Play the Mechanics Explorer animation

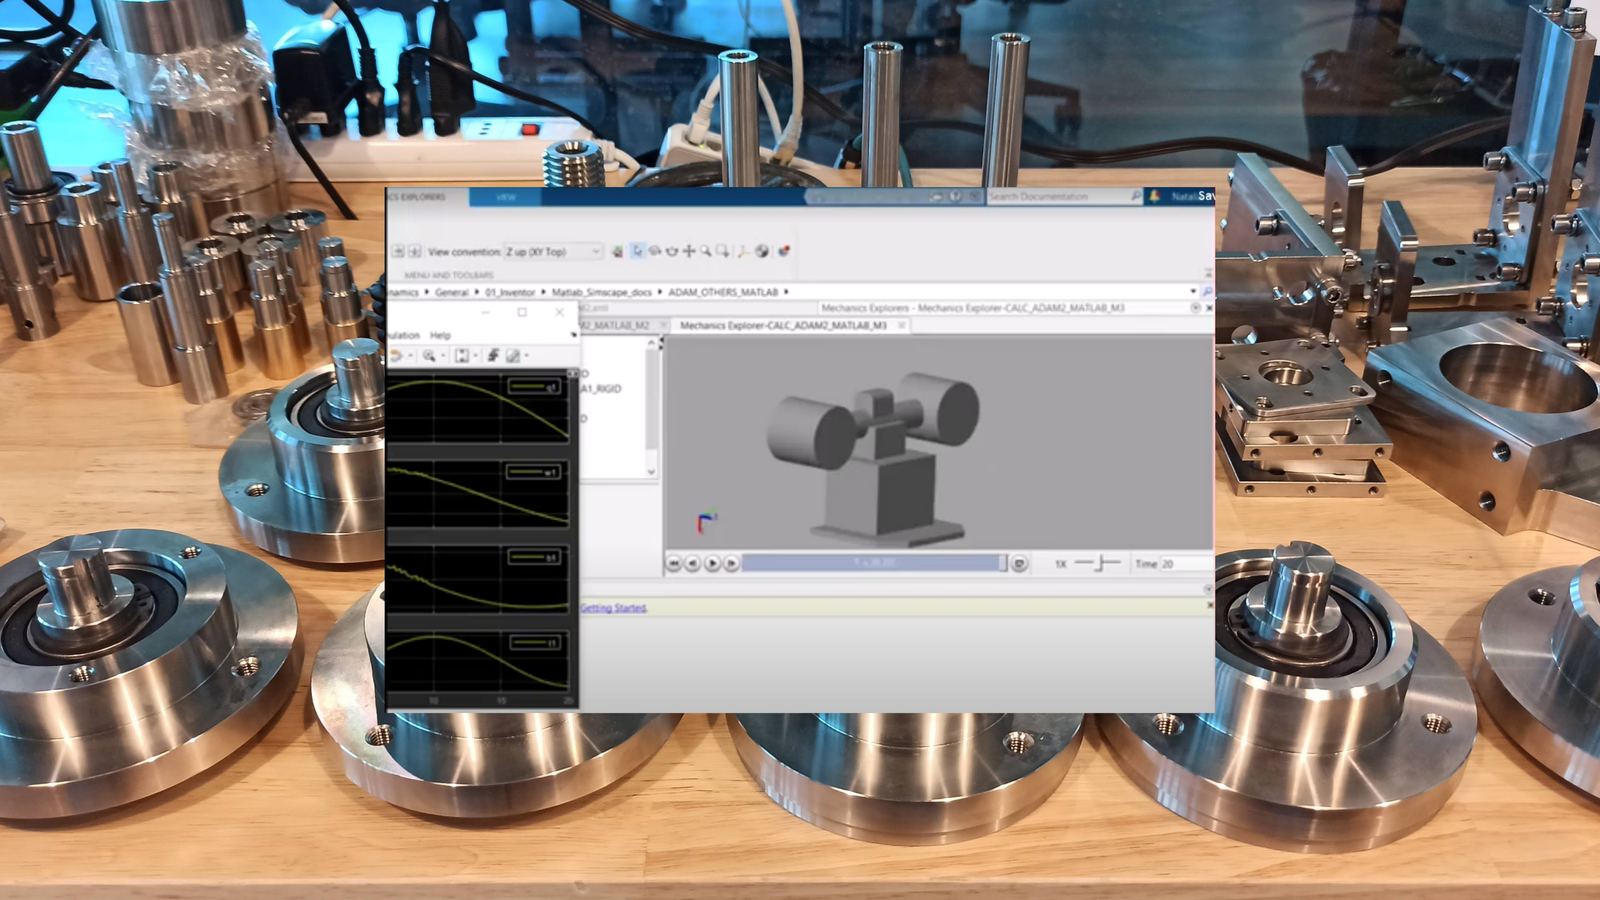click(712, 564)
